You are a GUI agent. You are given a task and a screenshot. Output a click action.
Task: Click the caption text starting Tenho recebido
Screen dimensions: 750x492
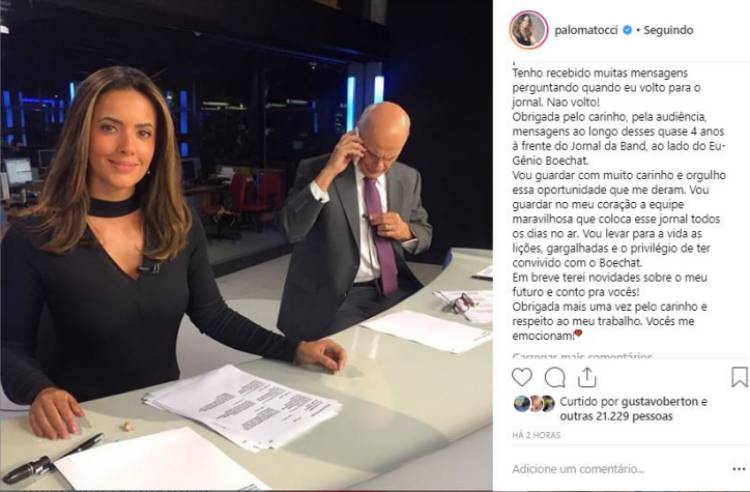click(619, 204)
